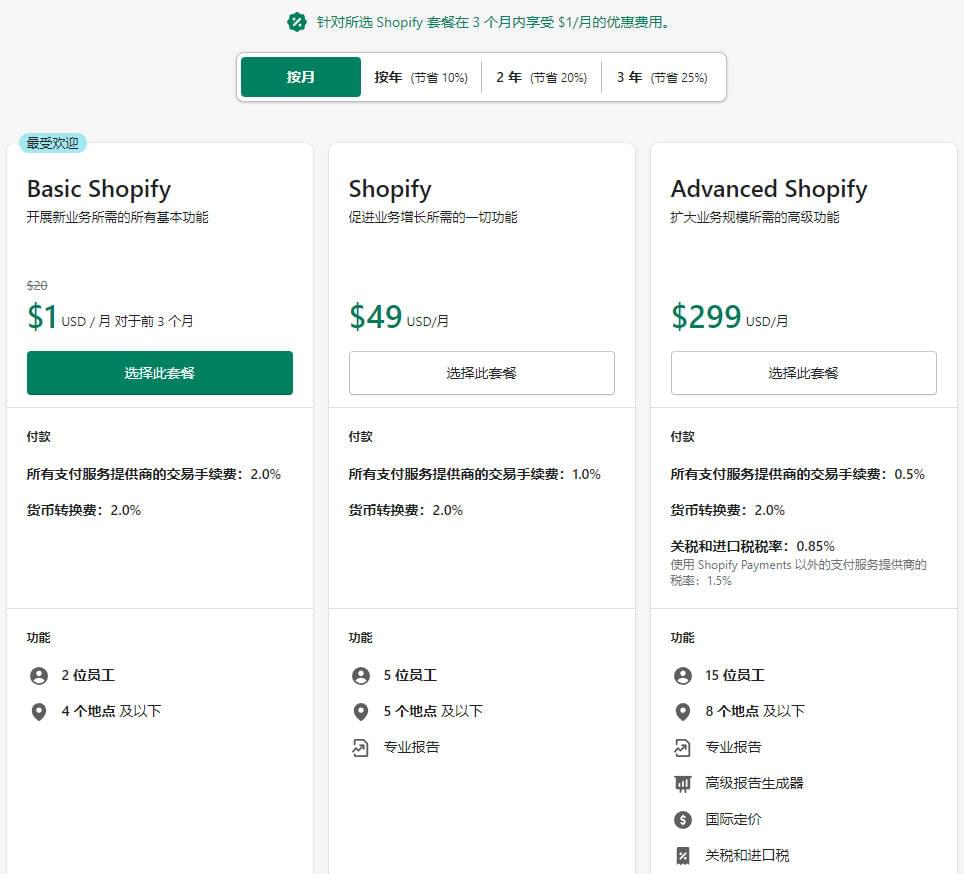Click 关税和进口税税率 0.85% text
Screen dimensions: 964x874
pyautogui.click(x=753, y=546)
